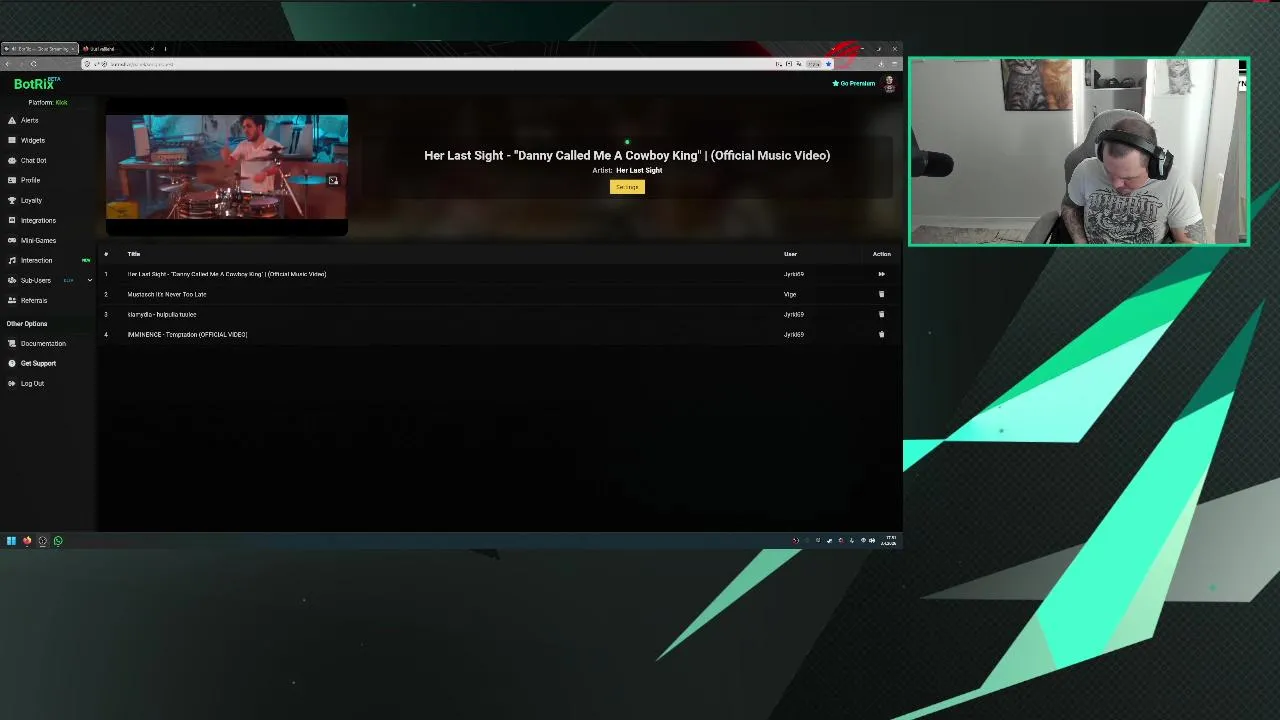Click the Kick platform label
Image resolution: width=1280 pixels, height=720 pixels.
pyautogui.click(x=61, y=102)
